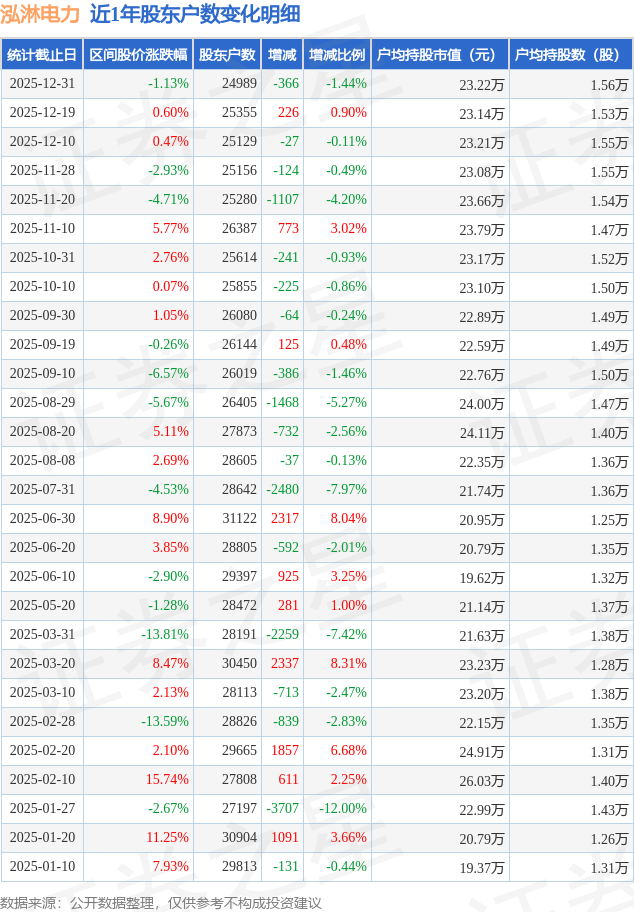Screen dimensions: 634x912
Task: Select the 户均持股市值（元） column header
Action: [x=439, y=55]
